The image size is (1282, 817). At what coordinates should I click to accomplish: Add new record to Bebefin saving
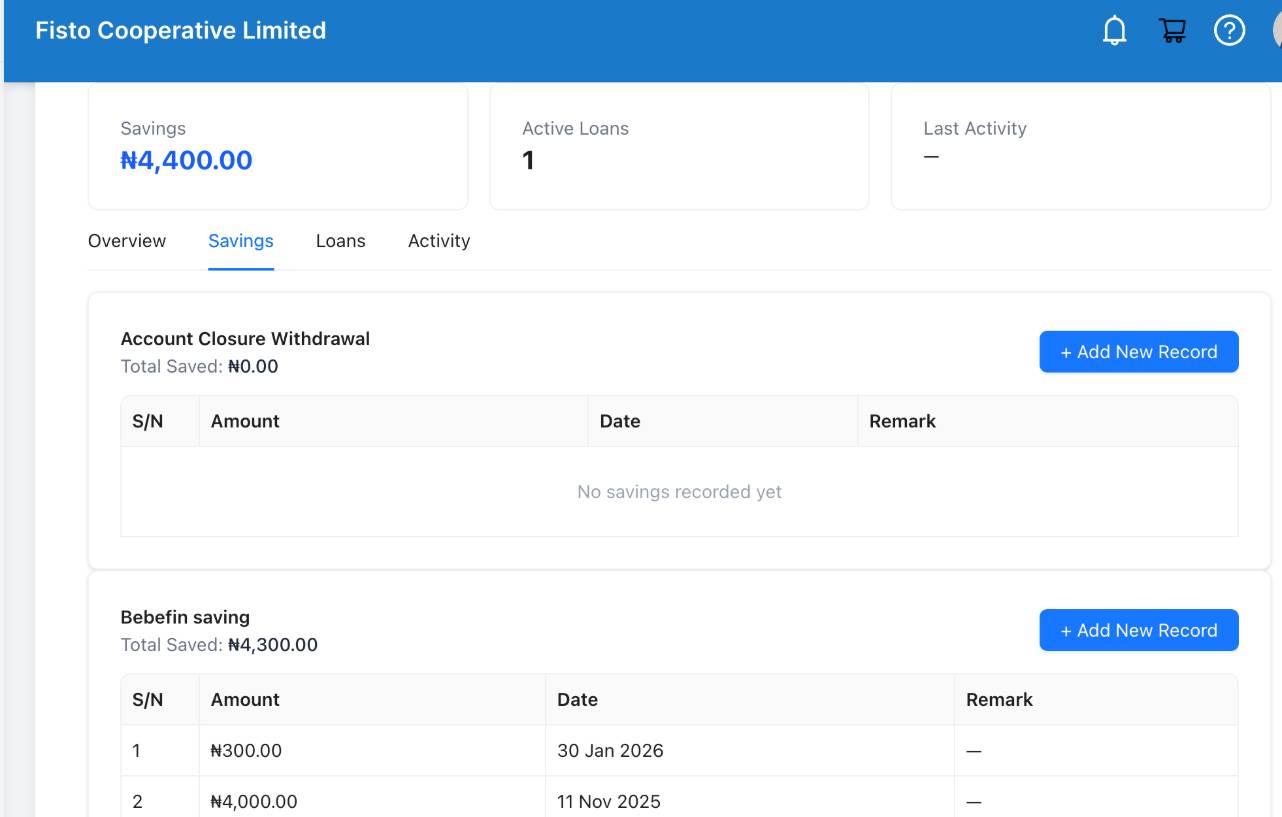click(x=1139, y=630)
